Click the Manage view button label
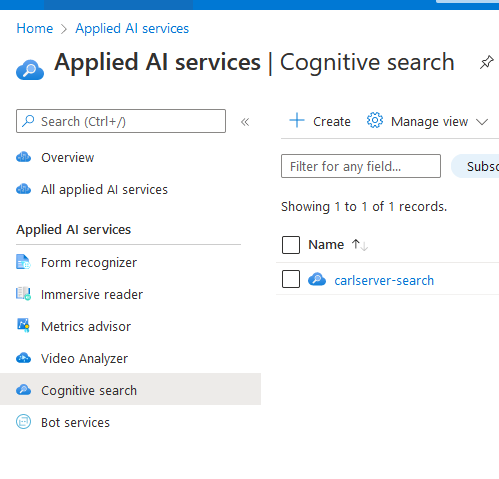 point(429,122)
